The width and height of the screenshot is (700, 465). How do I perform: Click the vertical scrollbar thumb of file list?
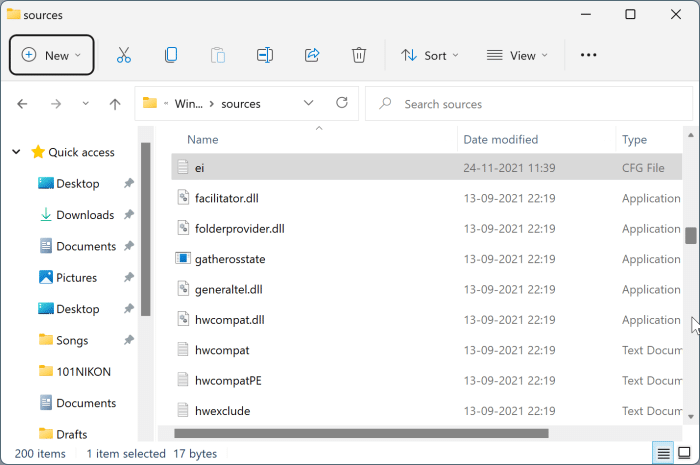click(x=691, y=235)
